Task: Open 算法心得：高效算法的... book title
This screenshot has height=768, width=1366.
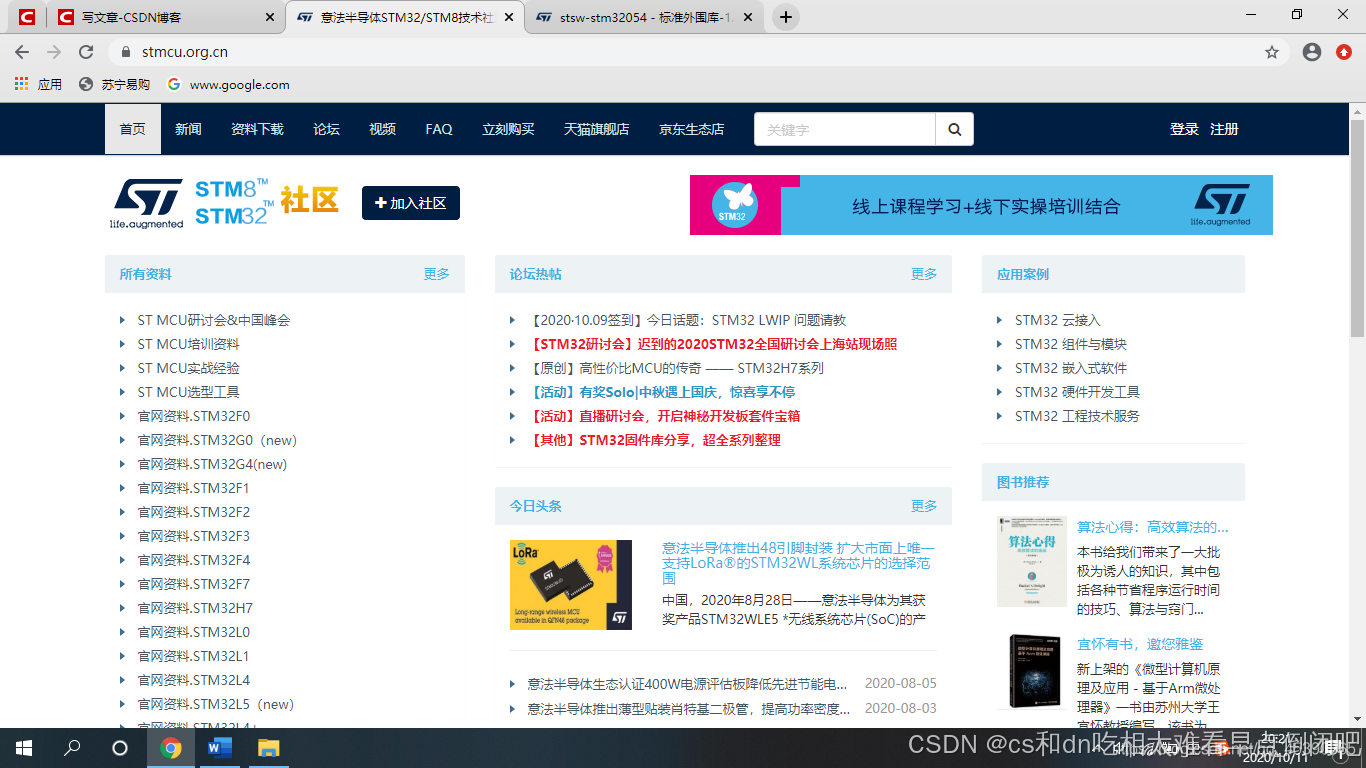Action: pyautogui.click(x=1152, y=527)
